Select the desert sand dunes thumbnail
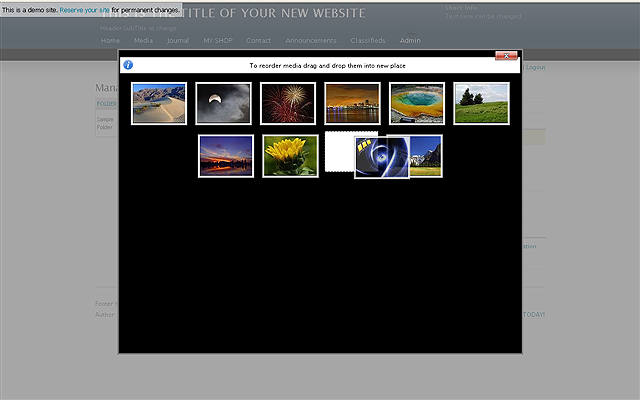Image resolution: width=640 pixels, height=400 pixels. tap(159, 103)
